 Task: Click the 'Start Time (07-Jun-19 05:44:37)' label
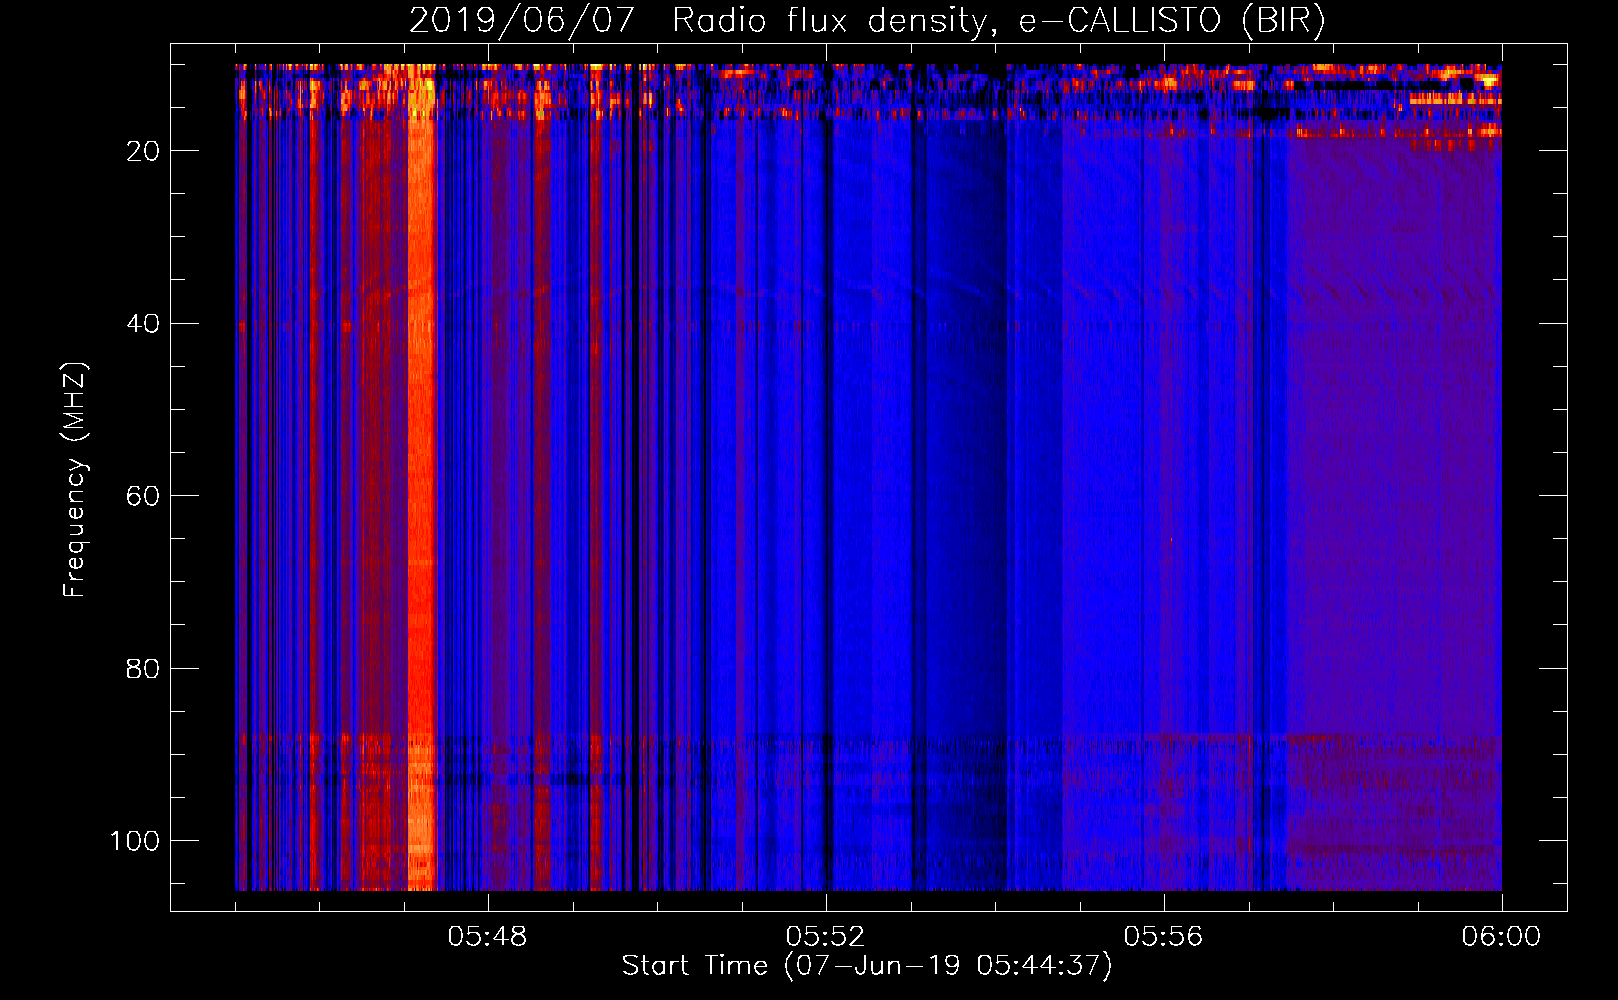pos(867,966)
